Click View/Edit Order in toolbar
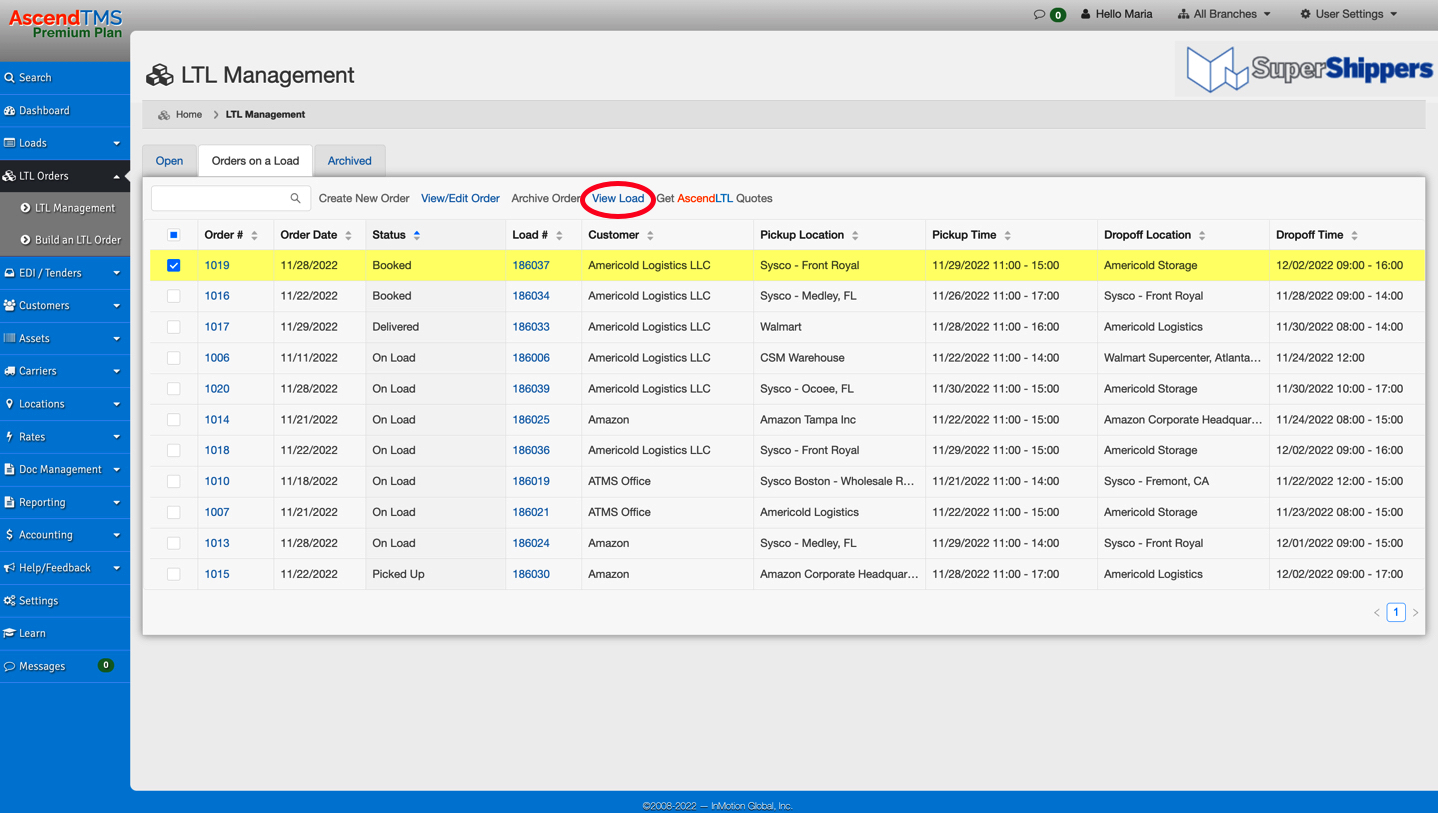The width and height of the screenshot is (1438, 813). (460, 198)
